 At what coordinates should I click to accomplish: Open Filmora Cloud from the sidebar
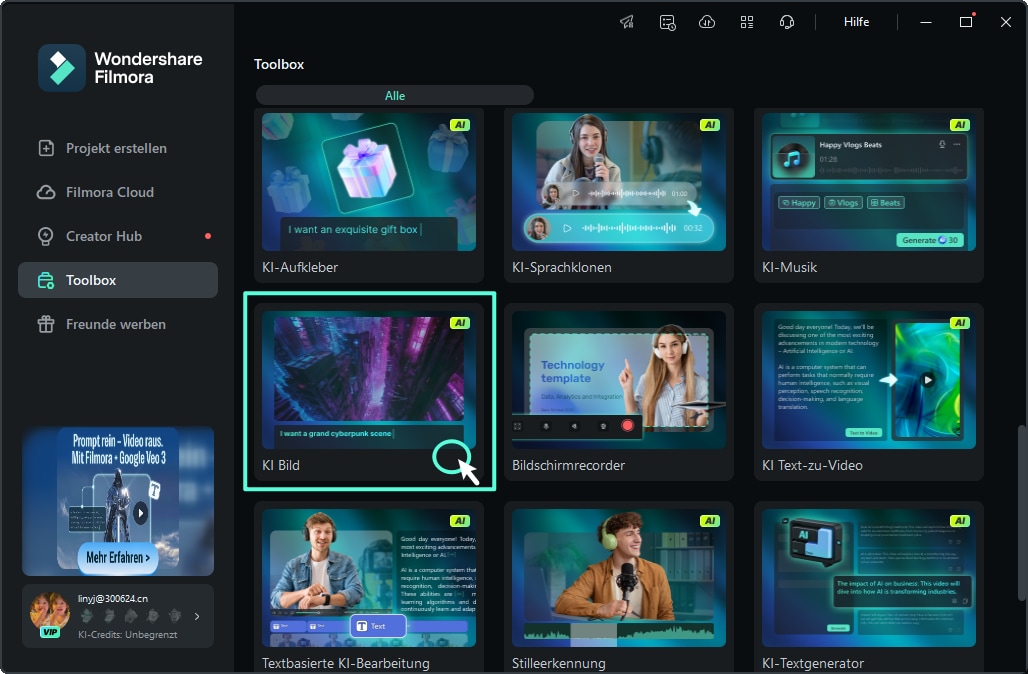(x=118, y=192)
